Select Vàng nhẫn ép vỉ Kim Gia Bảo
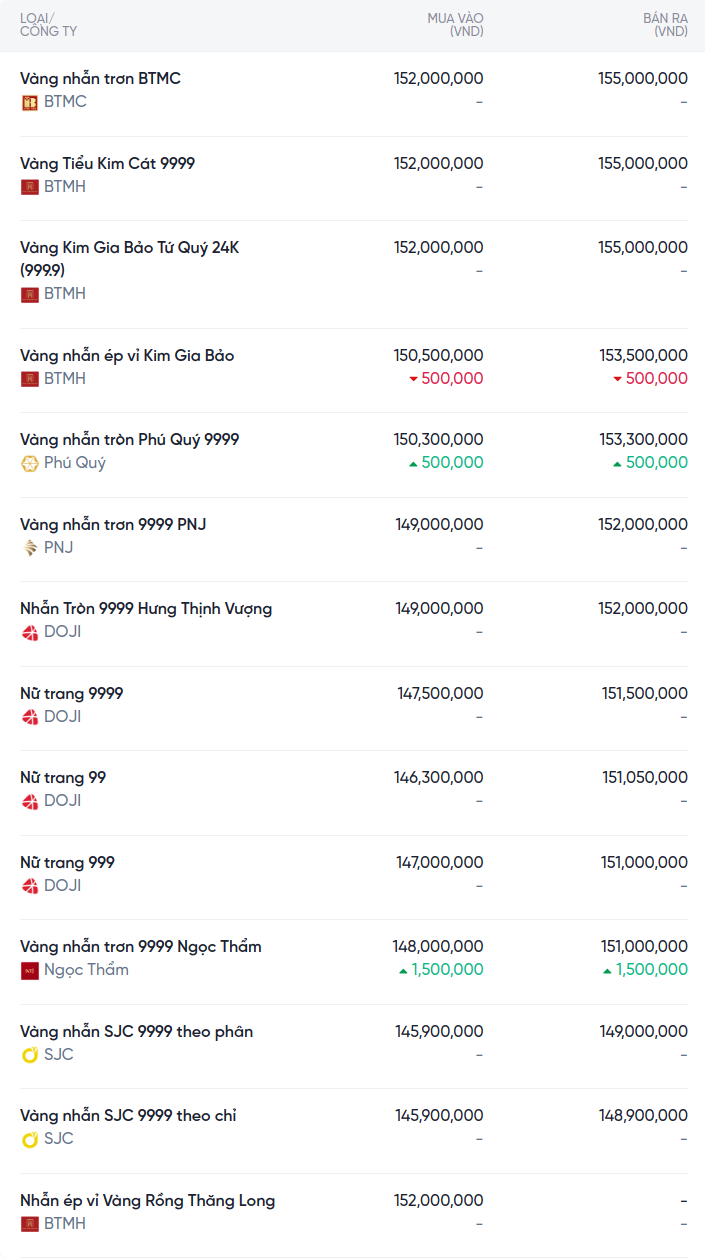705x1258 pixels. pos(127,356)
